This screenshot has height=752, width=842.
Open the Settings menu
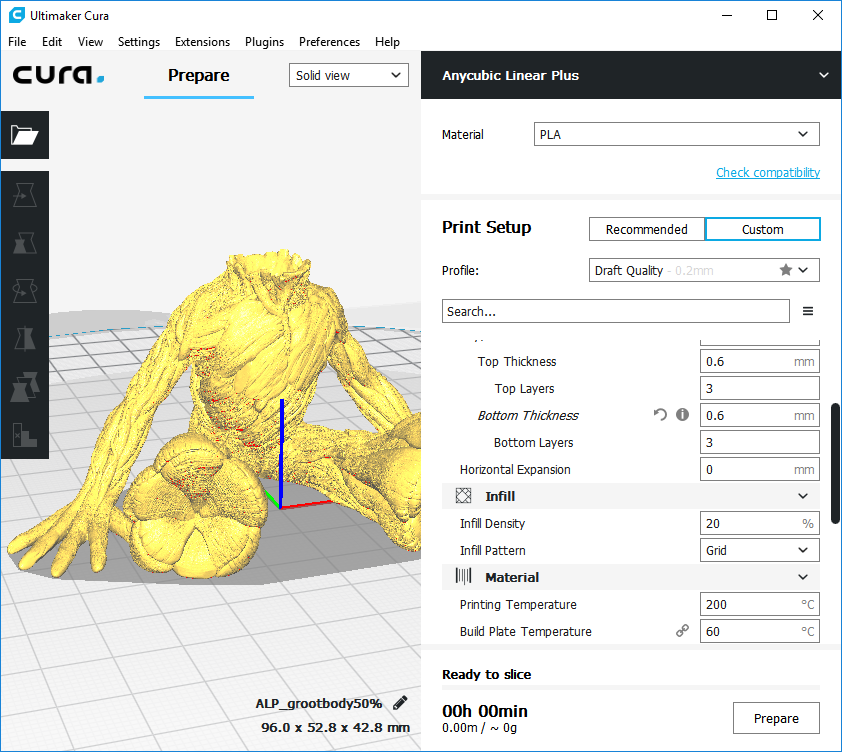point(139,41)
